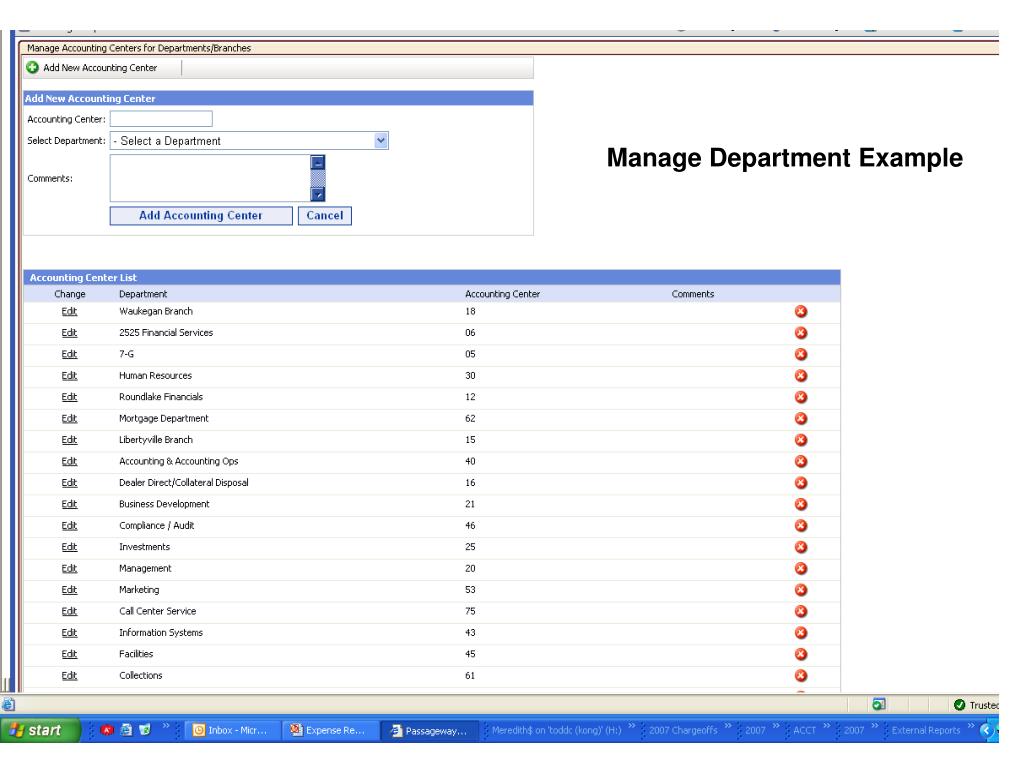
Task: Click the Change column header
Action: [70, 295]
